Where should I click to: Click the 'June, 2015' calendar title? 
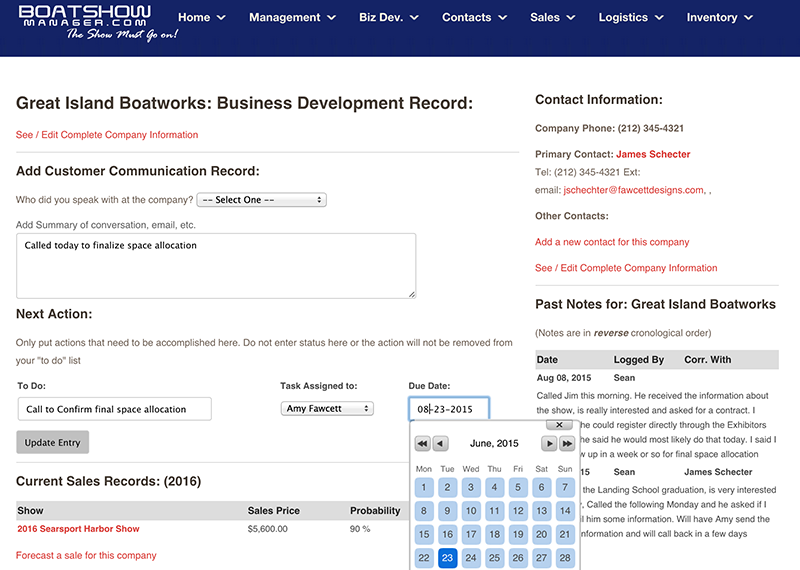point(494,443)
